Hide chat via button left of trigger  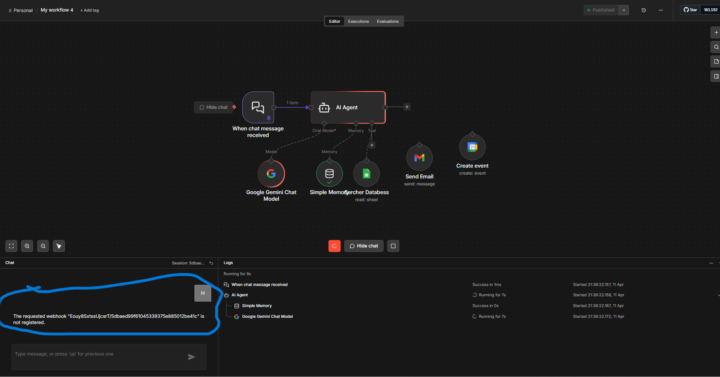tap(214, 107)
